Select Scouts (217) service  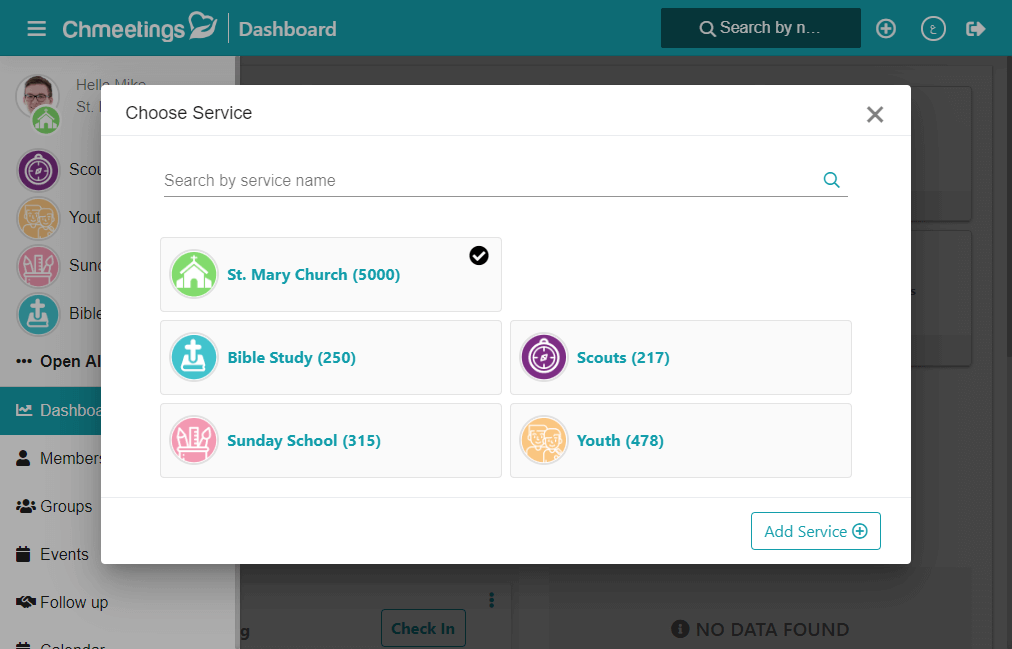(681, 357)
